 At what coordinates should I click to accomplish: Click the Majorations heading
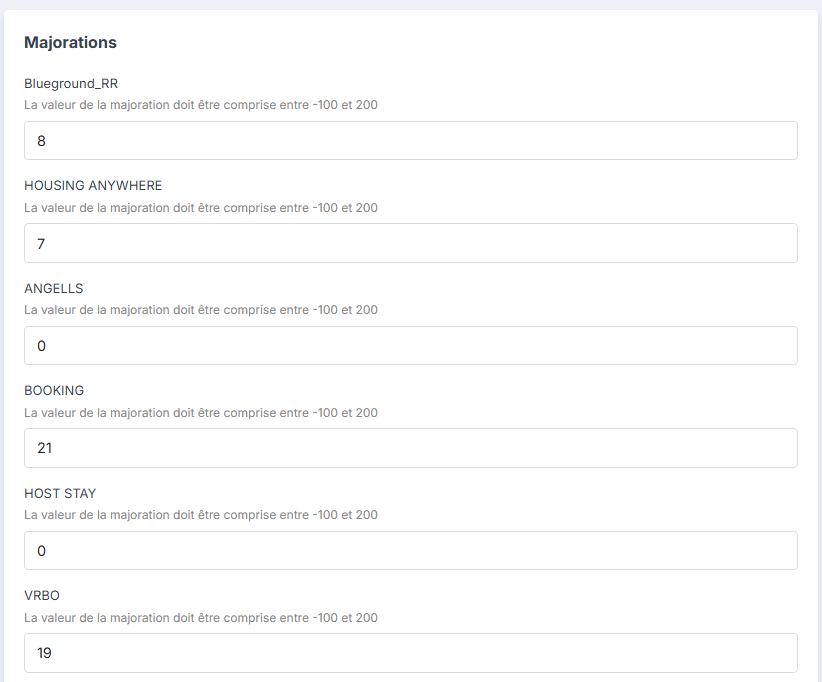point(70,42)
